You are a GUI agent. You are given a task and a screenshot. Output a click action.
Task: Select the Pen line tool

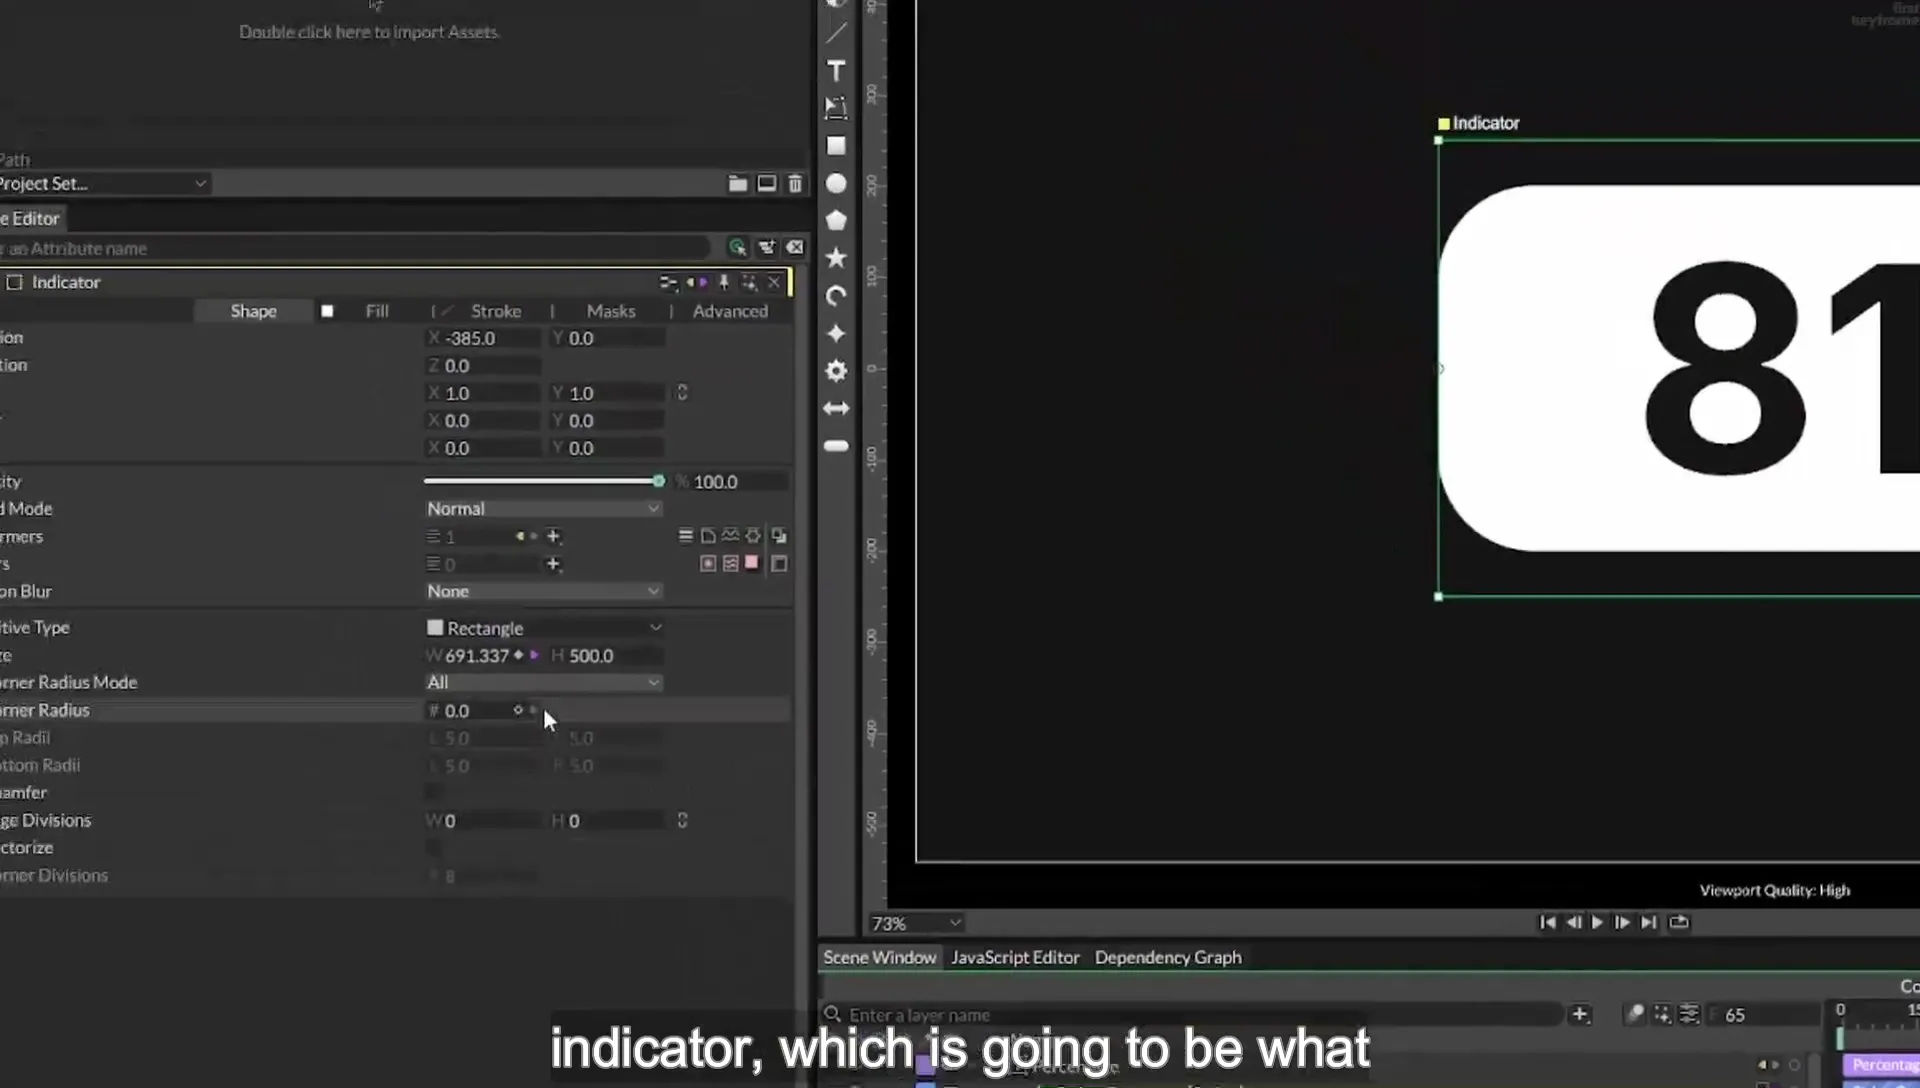(x=836, y=33)
